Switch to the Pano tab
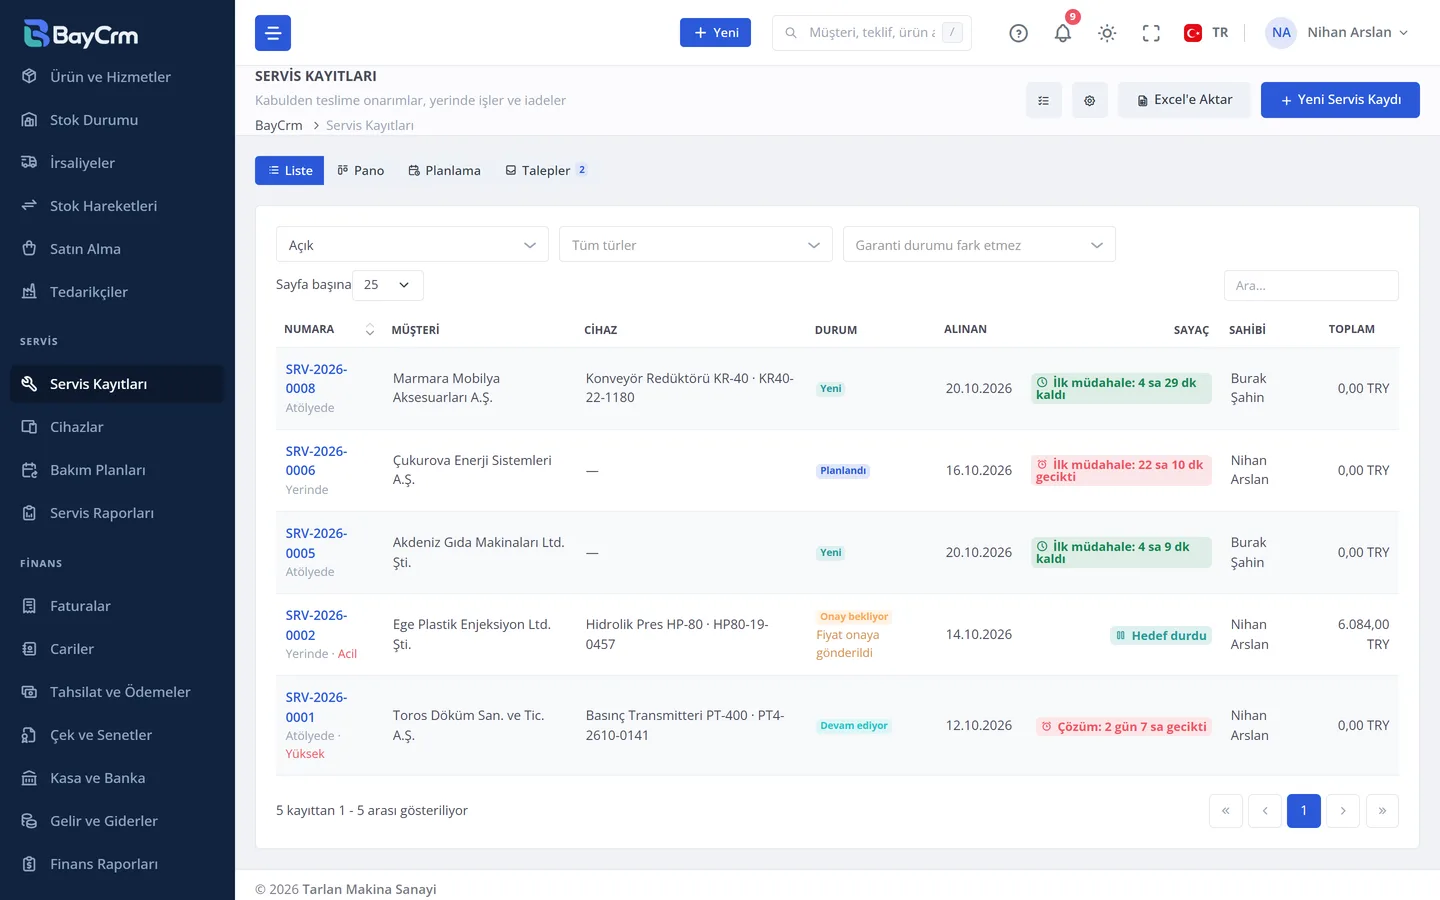 [x=361, y=171]
